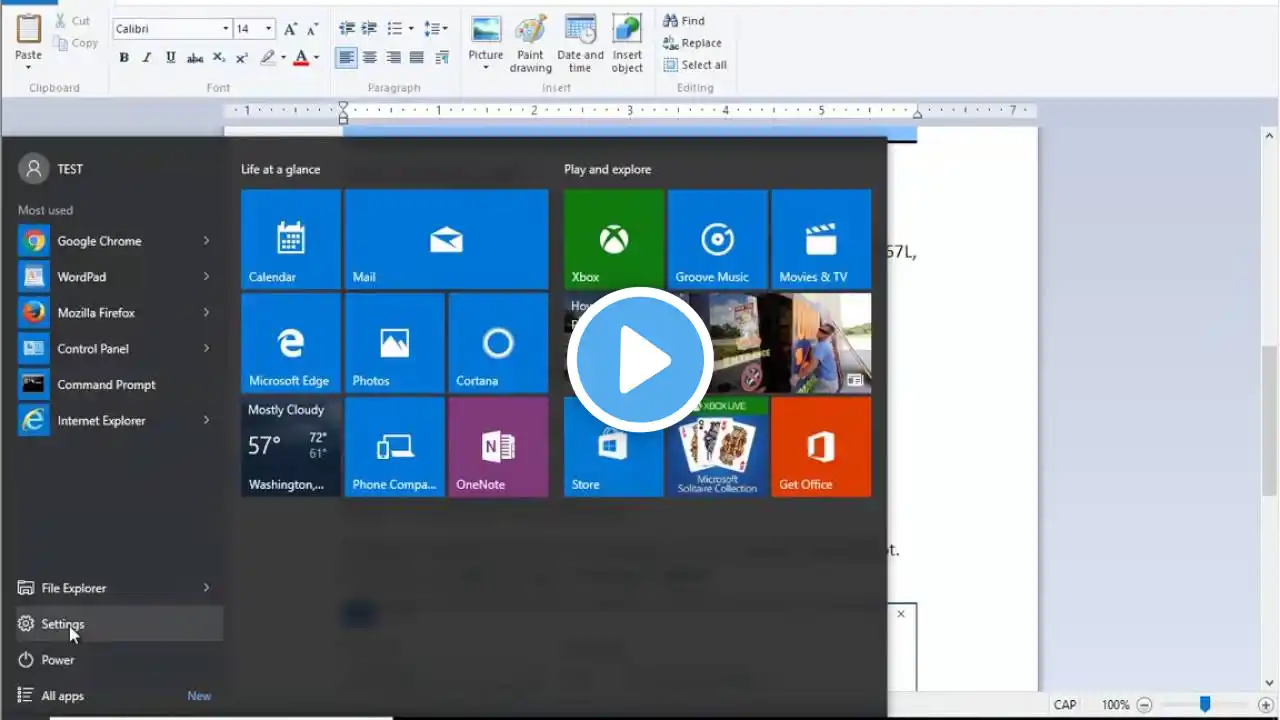
Task: Toggle italic formatting
Action: pyautogui.click(x=147, y=58)
